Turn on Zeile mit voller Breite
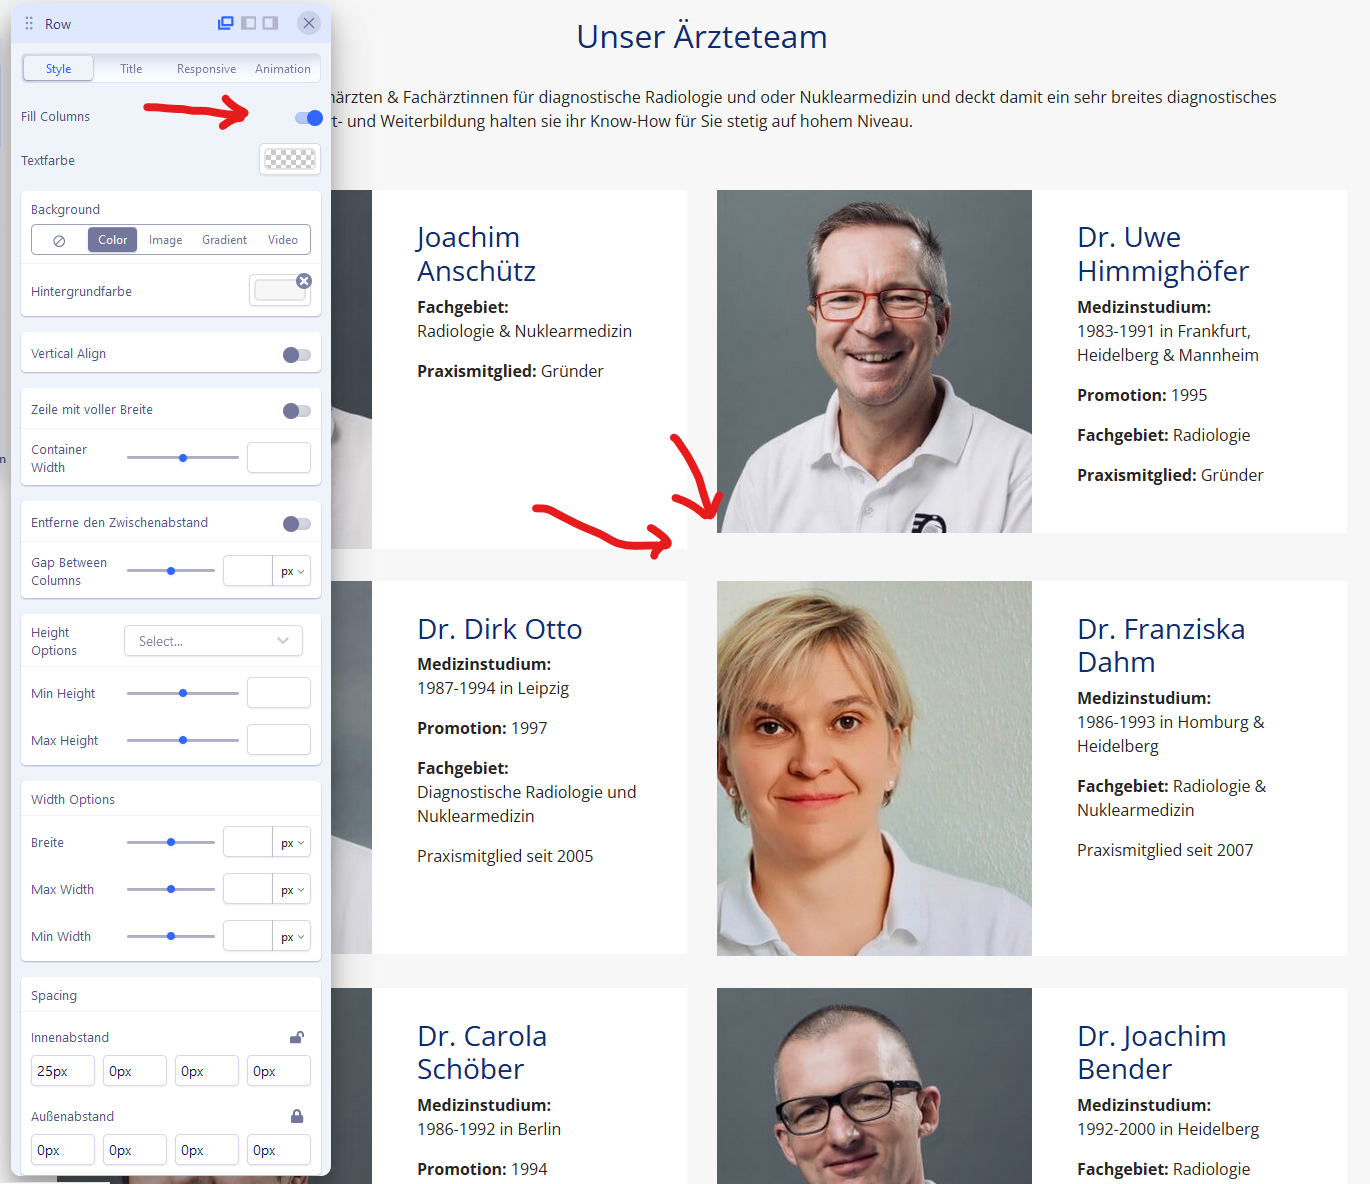 click(296, 411)
